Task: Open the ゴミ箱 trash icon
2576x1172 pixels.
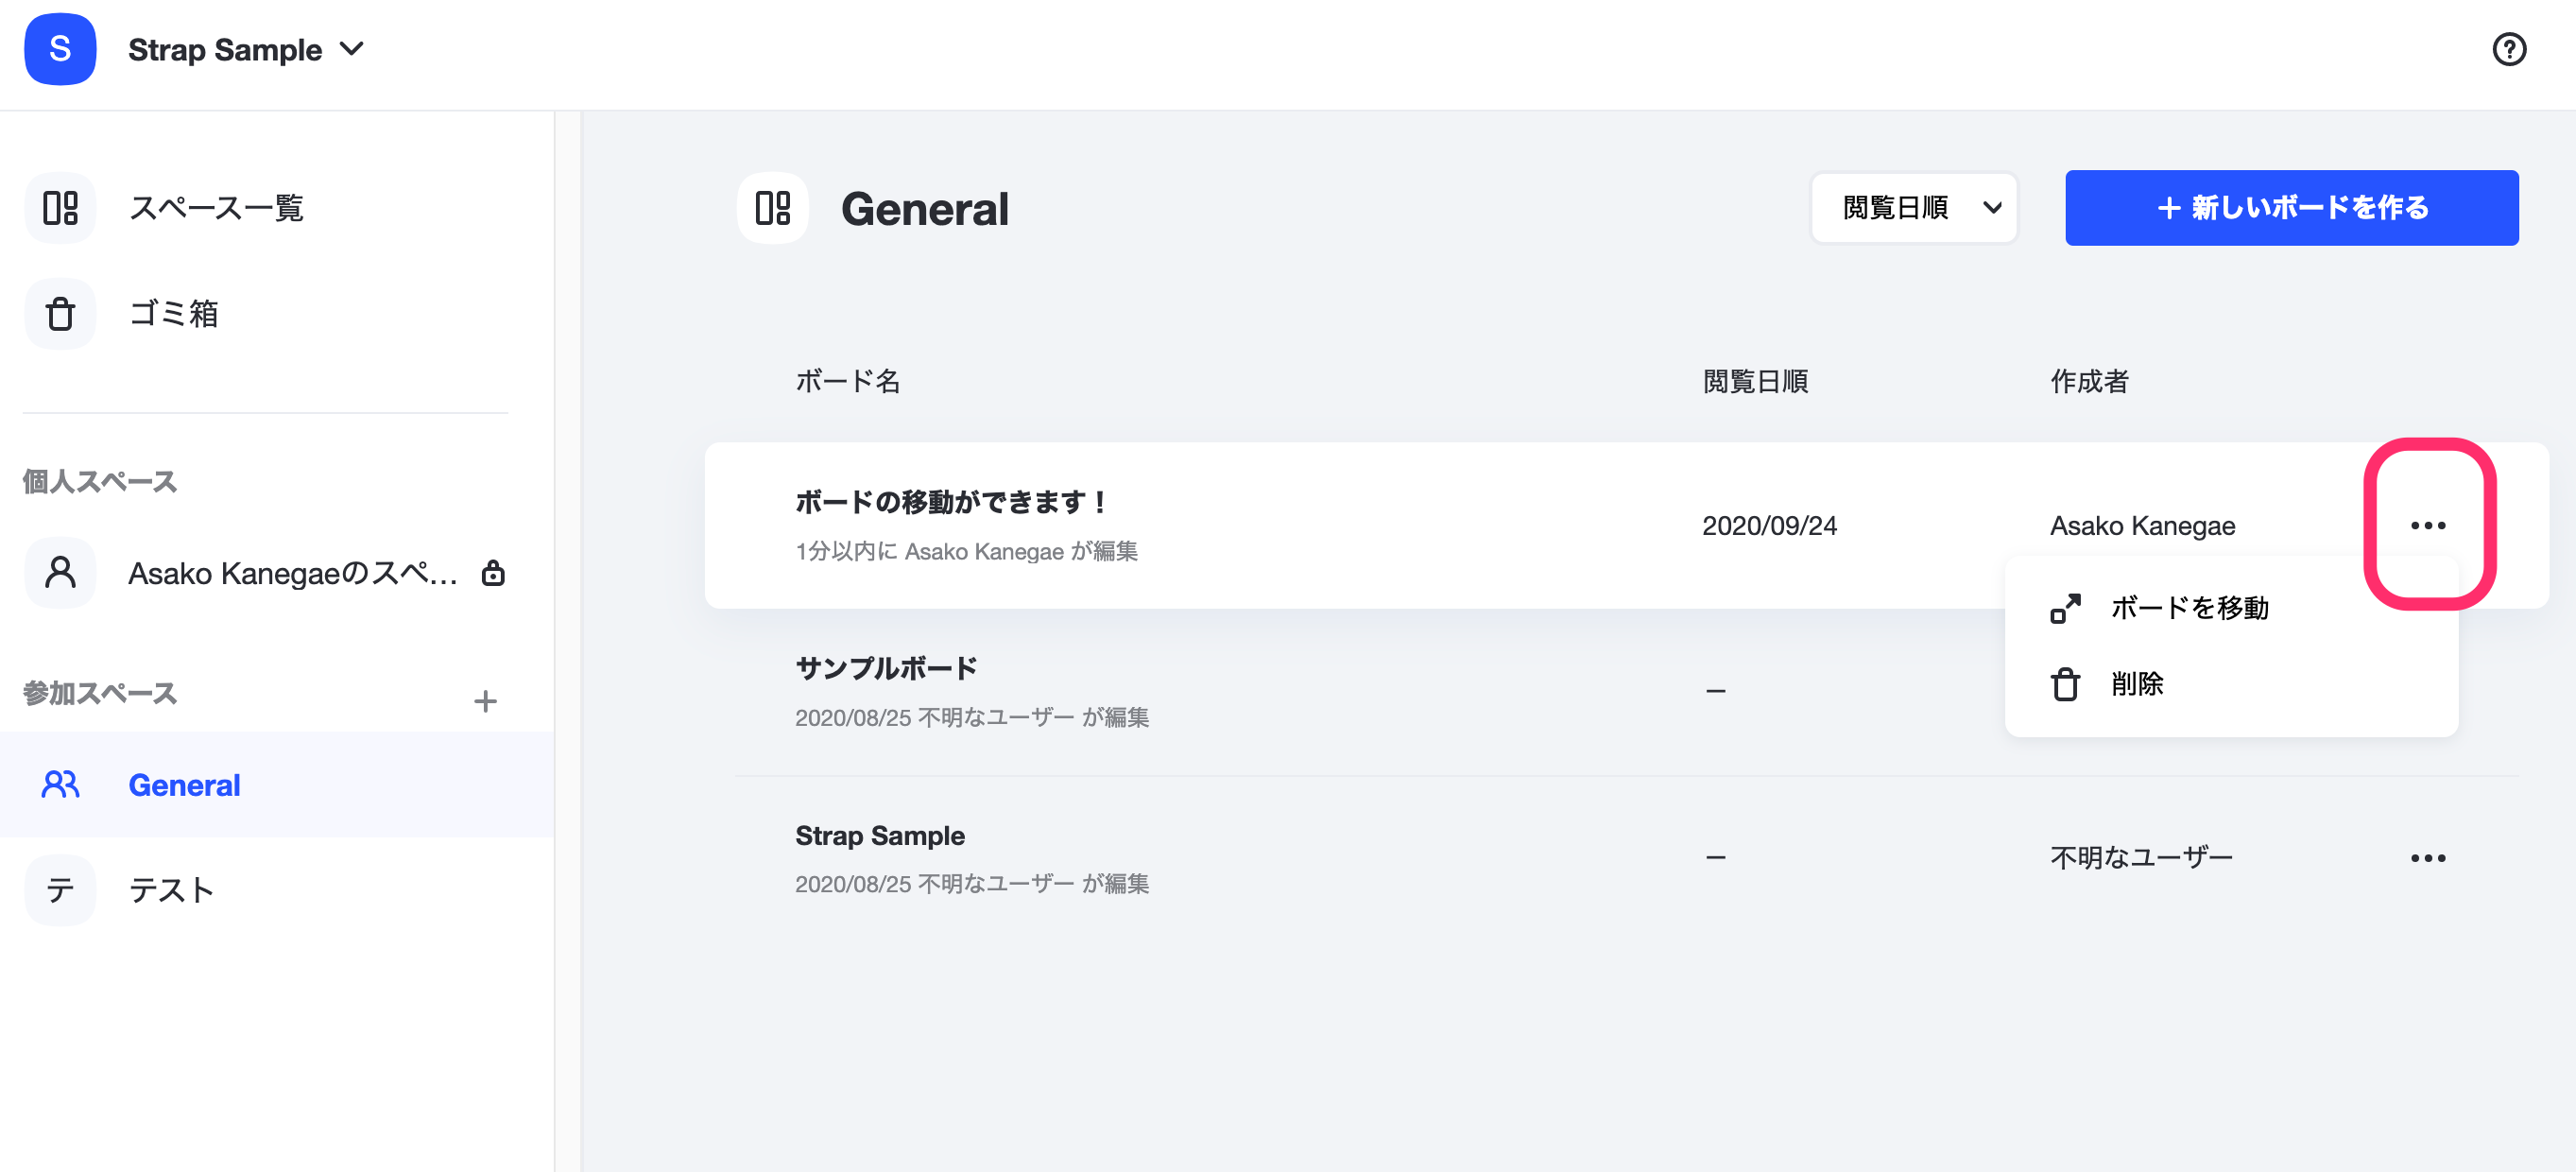Action: click(x=60, y=314)
